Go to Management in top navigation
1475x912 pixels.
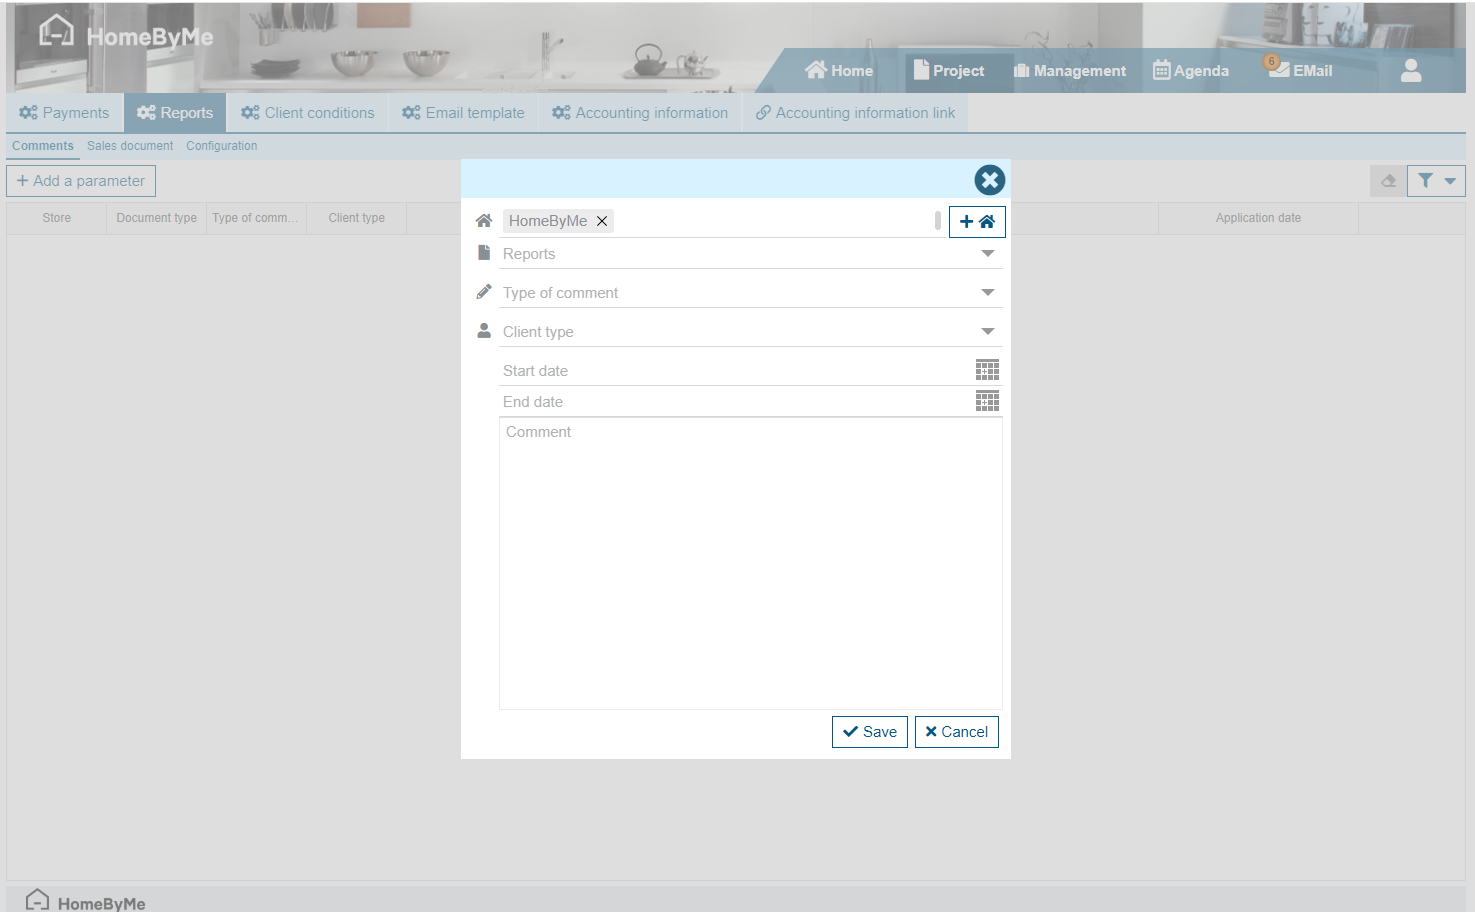tap(1069, 71)
